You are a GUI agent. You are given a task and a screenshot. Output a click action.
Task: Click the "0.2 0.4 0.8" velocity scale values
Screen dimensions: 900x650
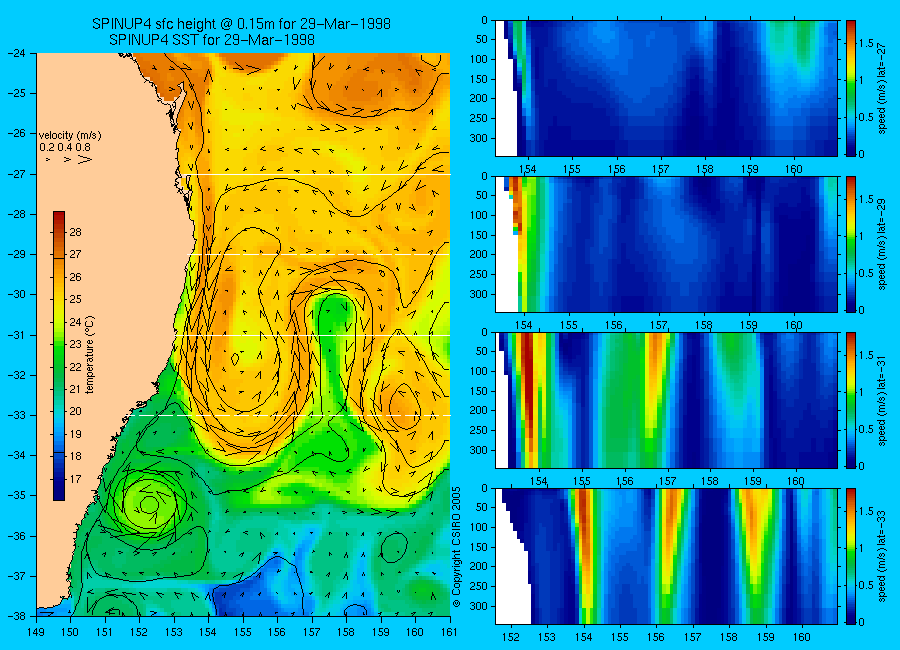(65, 148)
